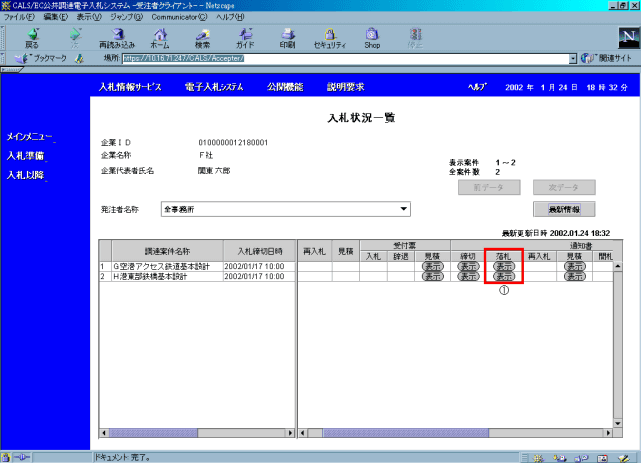Image resolution: width=641 pixels, height=463 pixels.
Task: Click the page location icon beside 場所
Action: pyautogui.click(x=79, y=58)
